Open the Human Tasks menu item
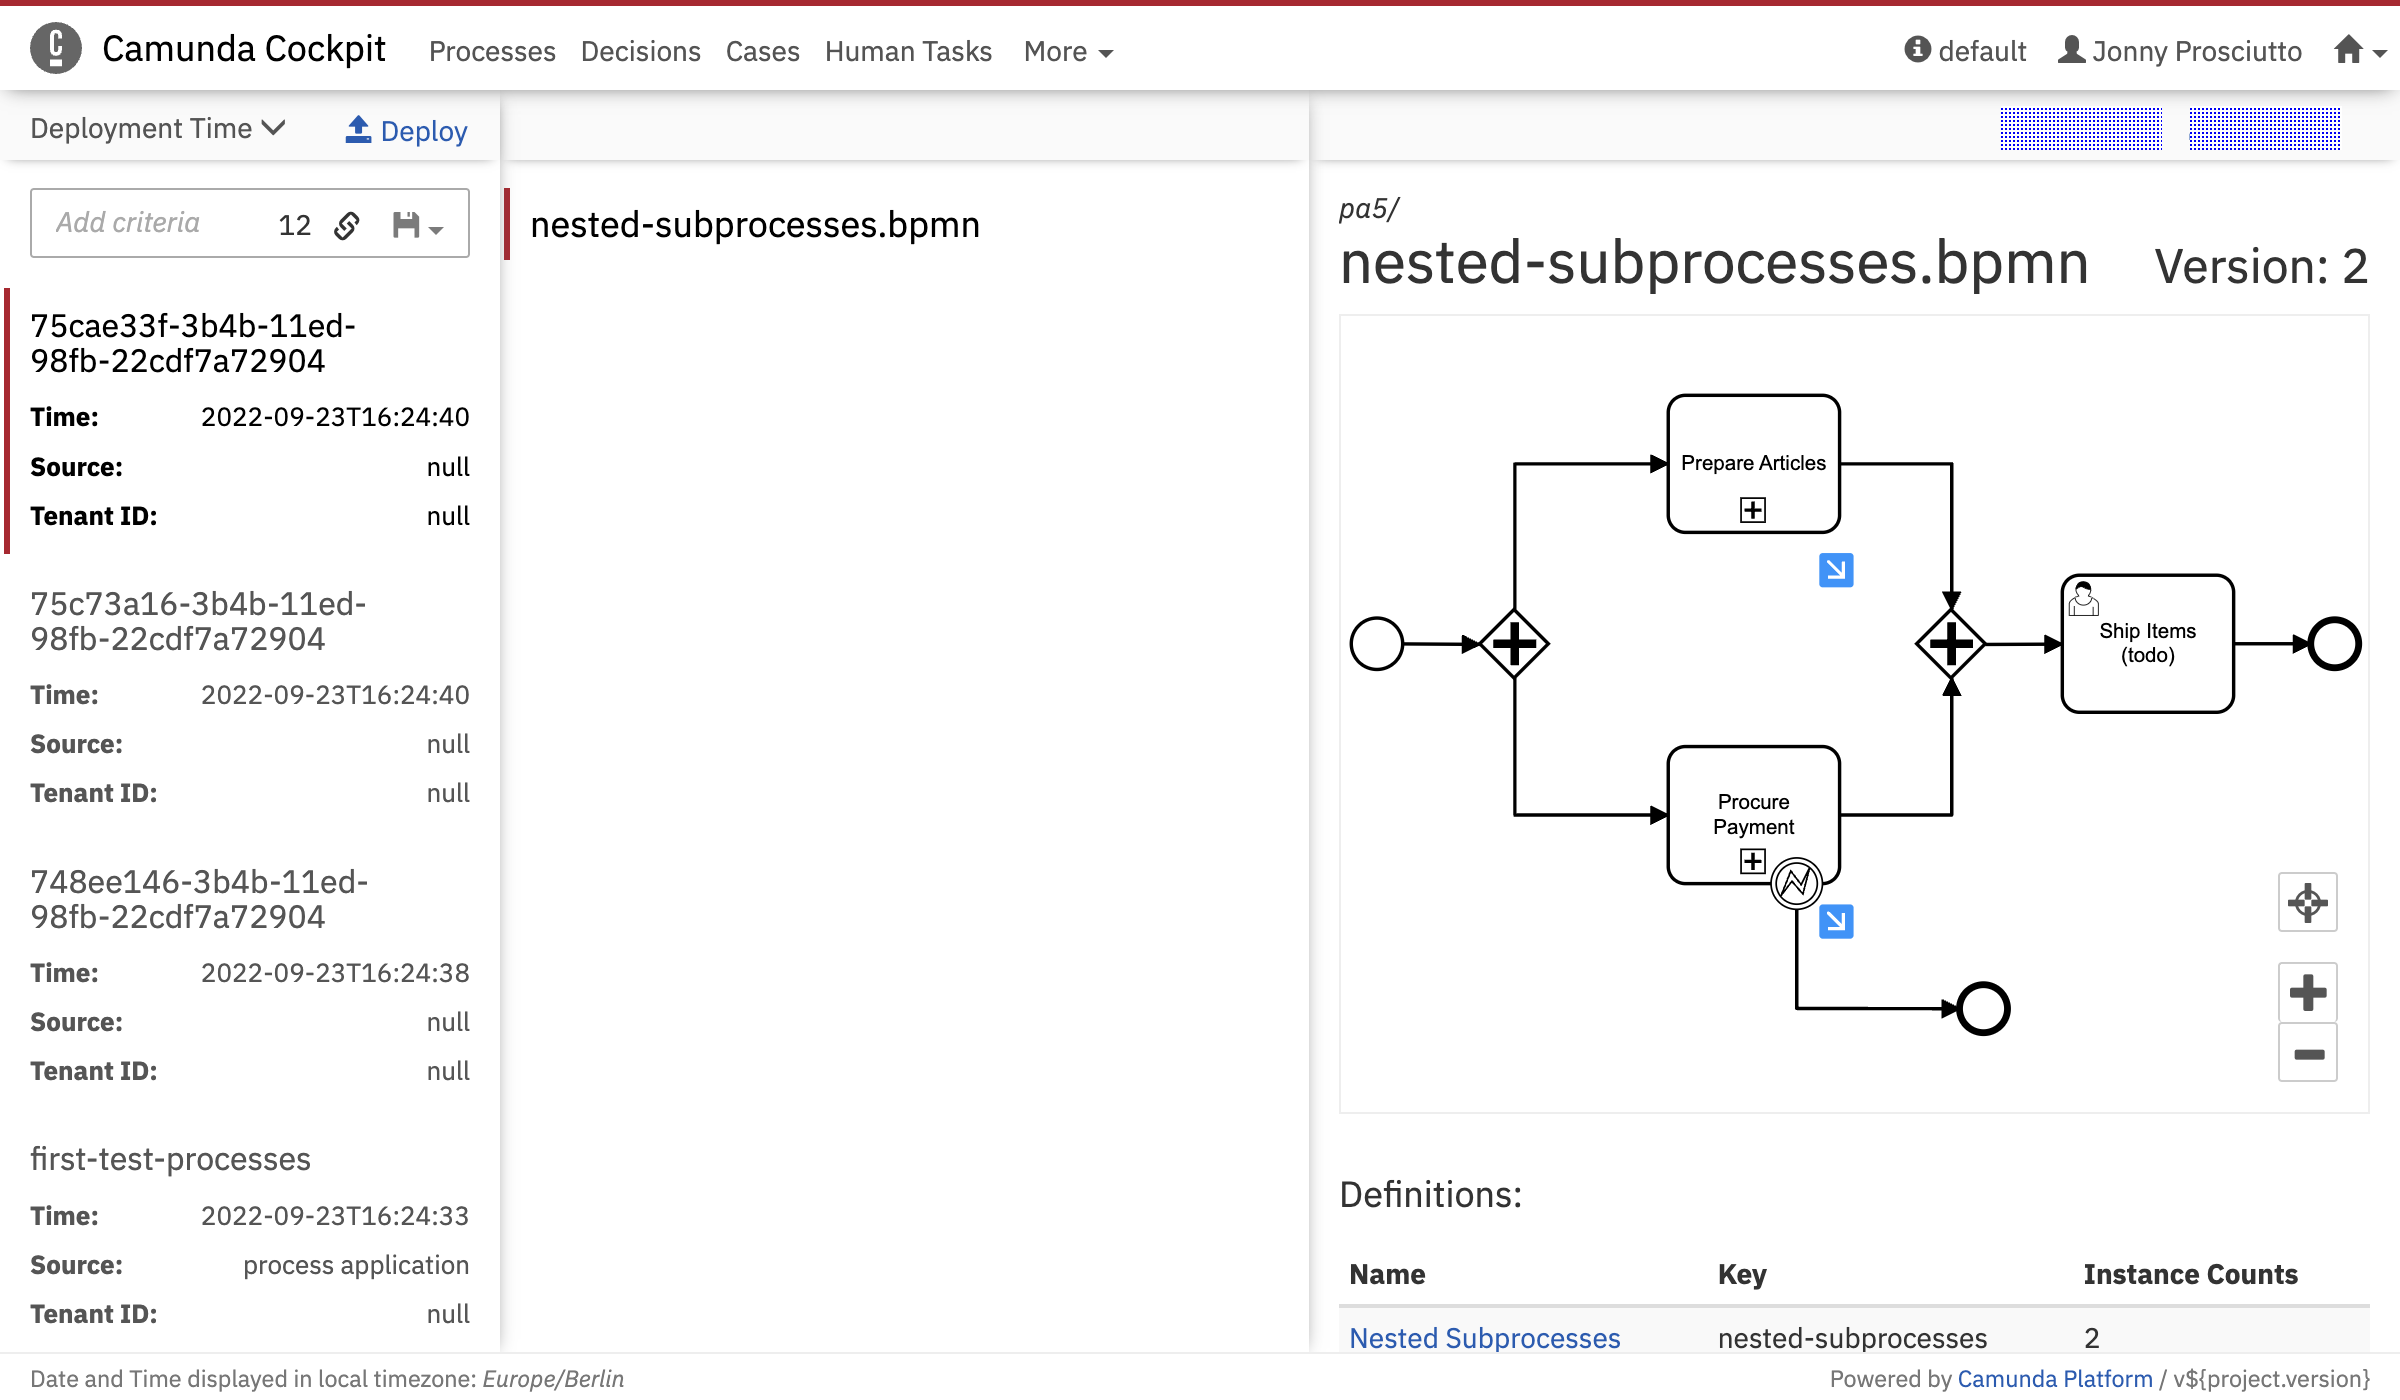 click(908, 51)
